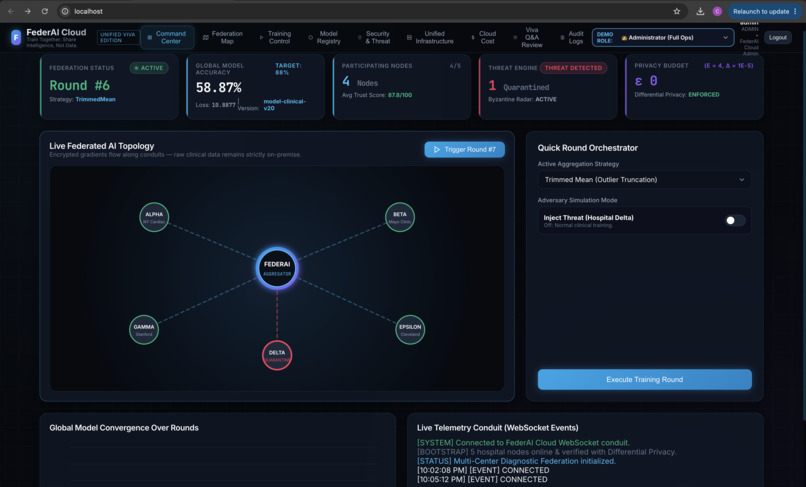The image size is (806, 487).
Task: Click the ACTIVE federation status badge
Action: [x=149, y=68]
